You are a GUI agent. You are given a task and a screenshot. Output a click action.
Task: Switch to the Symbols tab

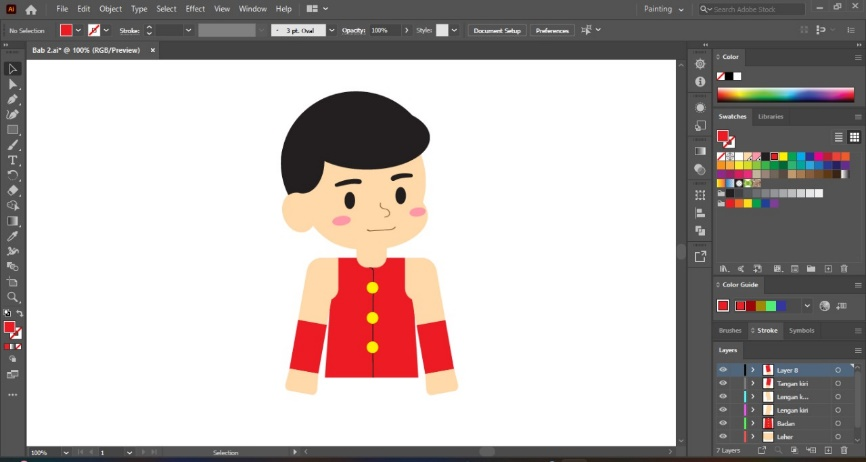[x=801, y=331]
